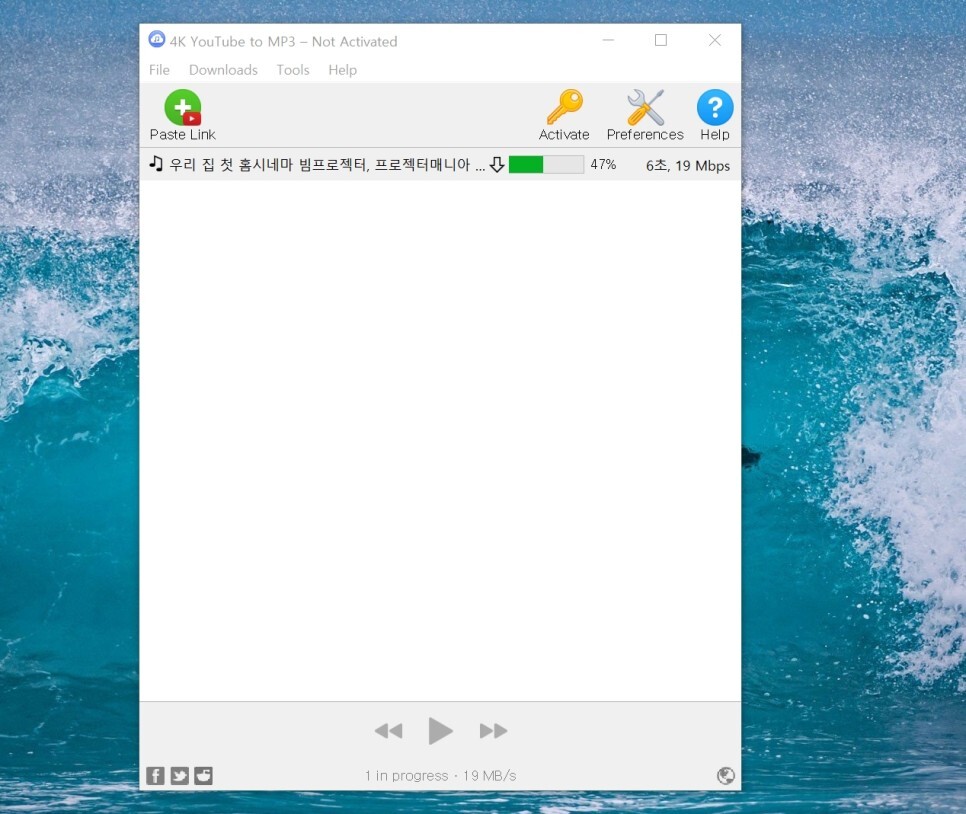Viewport: 966px width, 814px height.
Task: Click the download arrow icon in the row
Action: pos(497,165)
